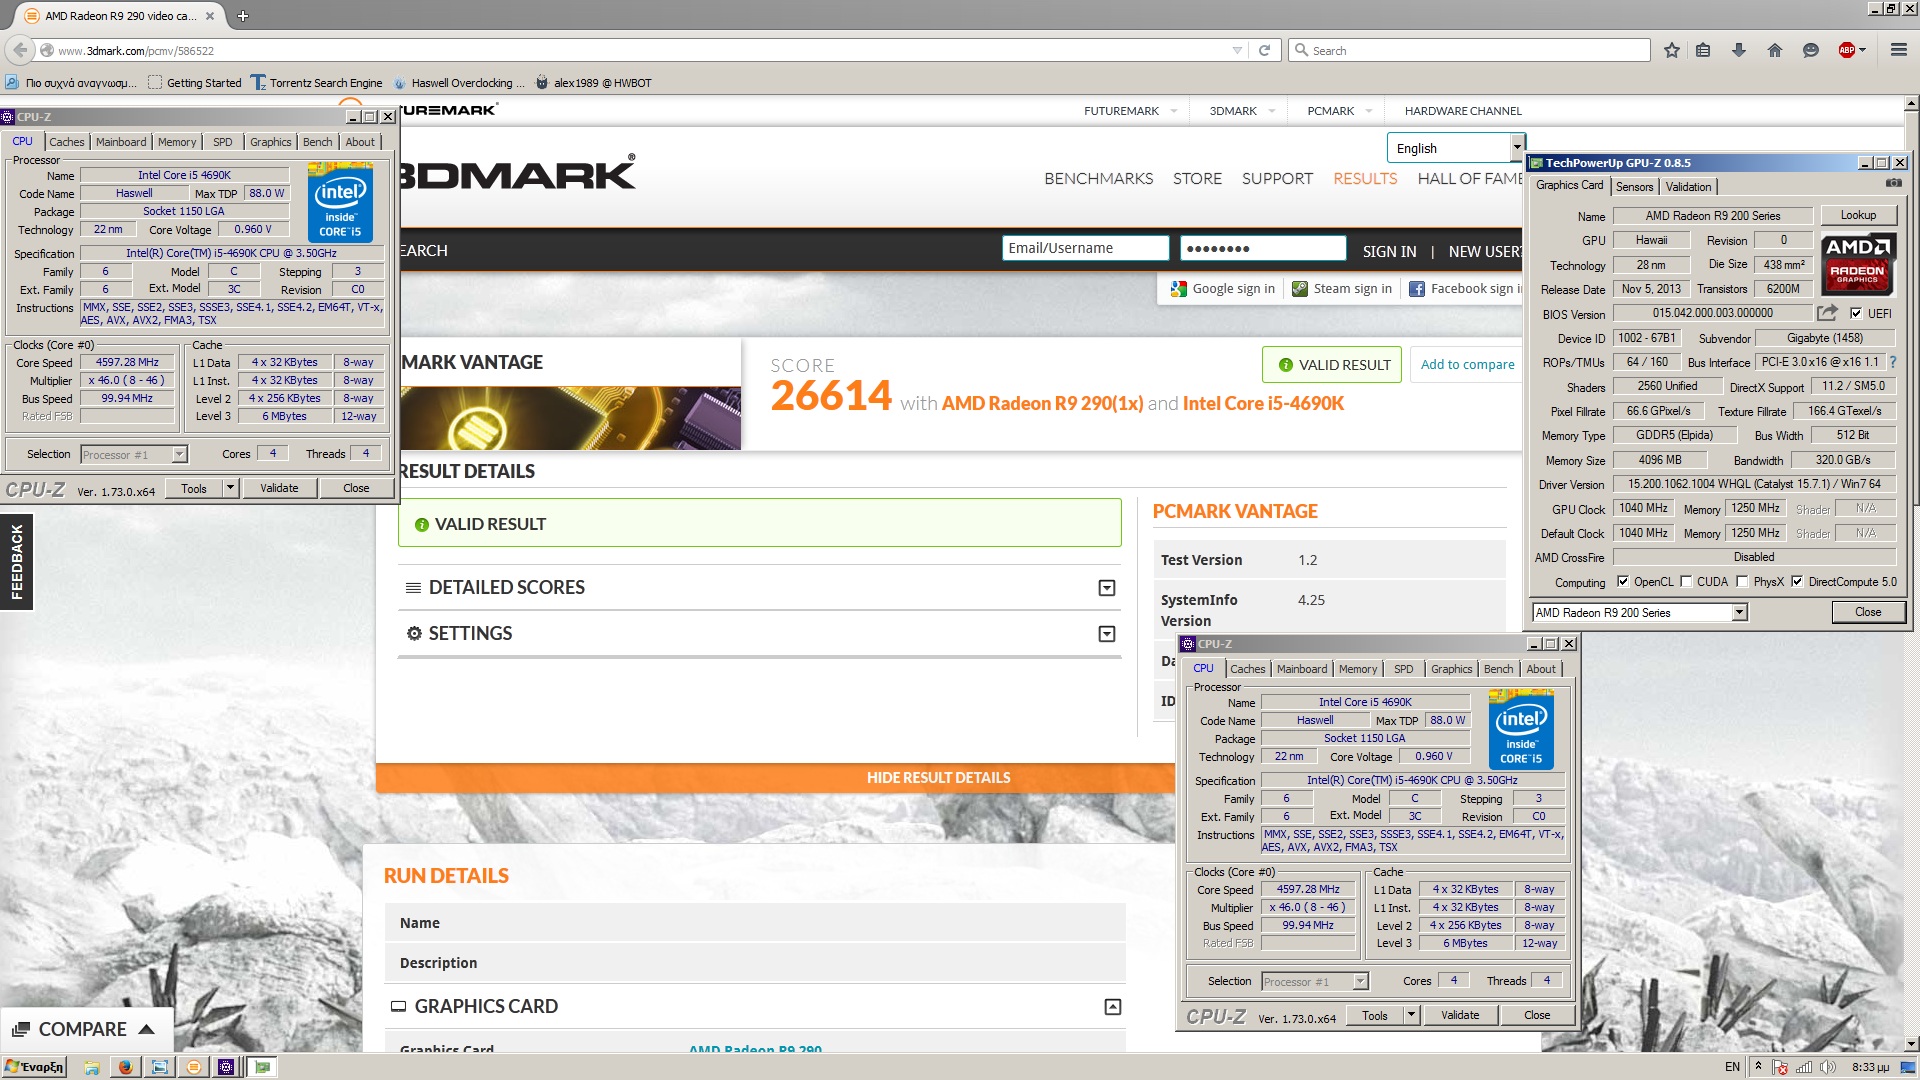Open Tools dropdown arrow in top-left CPU-Z

coord(230,488)
